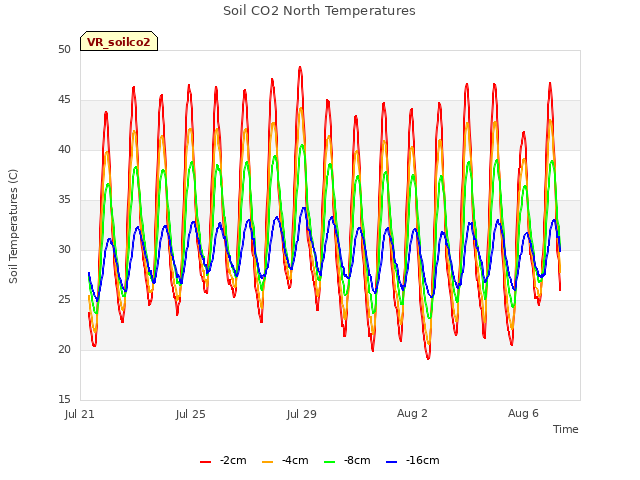Click the orange -4cm legend color marker
640x480 pixels.
267,462
